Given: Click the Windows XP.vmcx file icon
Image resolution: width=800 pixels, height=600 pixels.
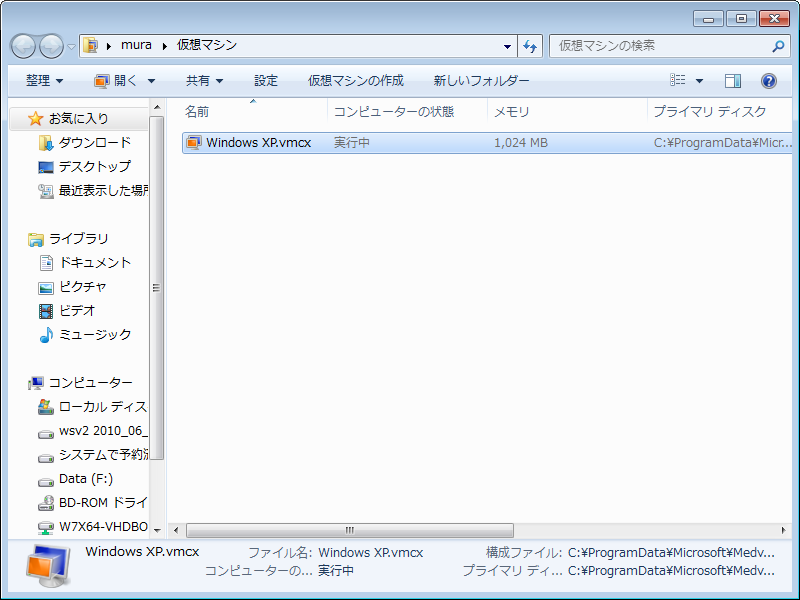Looking at the screenshot, I should point(194,143).
